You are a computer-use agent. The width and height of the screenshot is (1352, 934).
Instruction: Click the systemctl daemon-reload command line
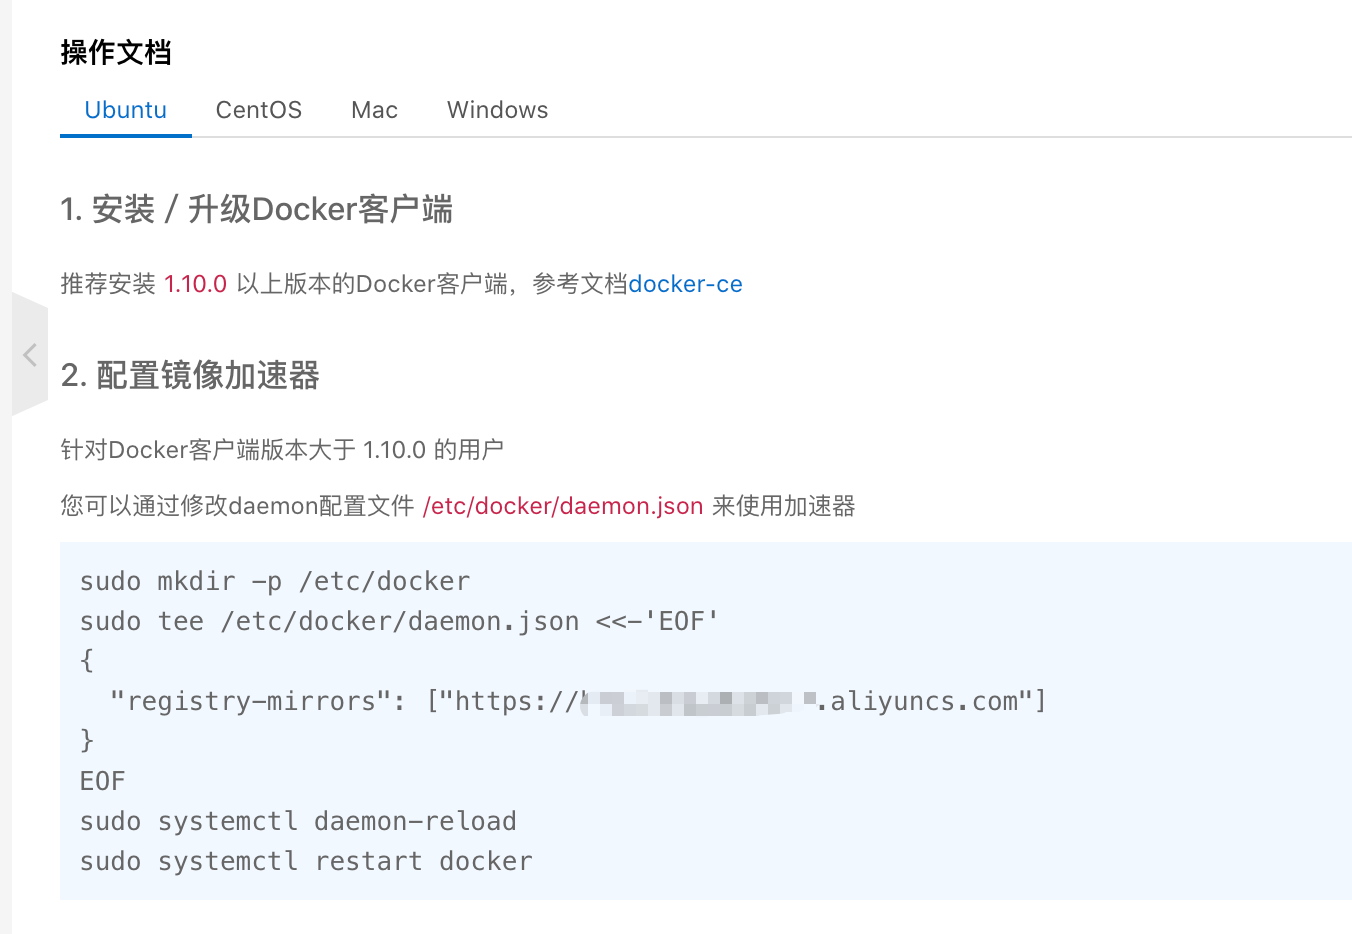click(x=298, y=821)
